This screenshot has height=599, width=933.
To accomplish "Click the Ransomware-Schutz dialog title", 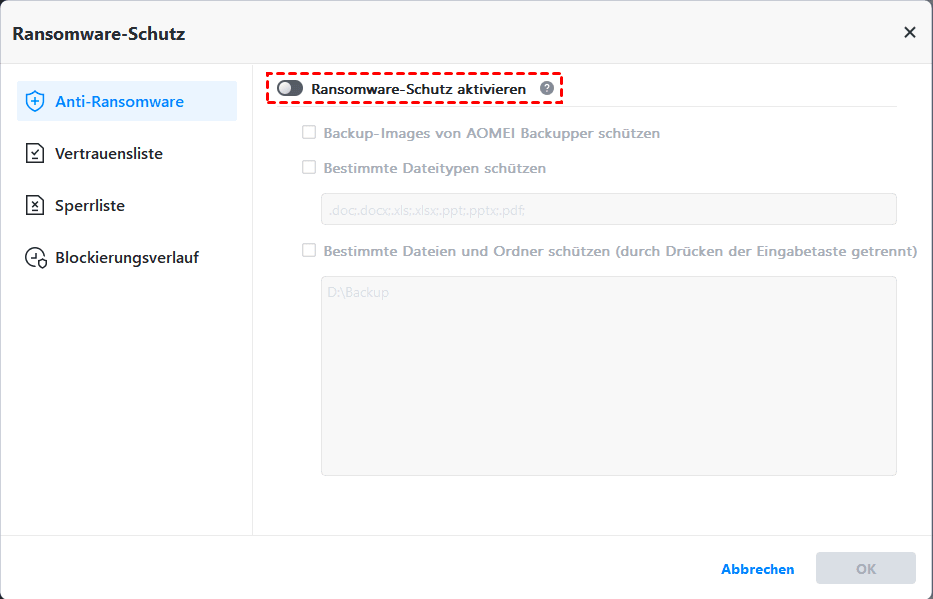I will click(x=99, y=34).
